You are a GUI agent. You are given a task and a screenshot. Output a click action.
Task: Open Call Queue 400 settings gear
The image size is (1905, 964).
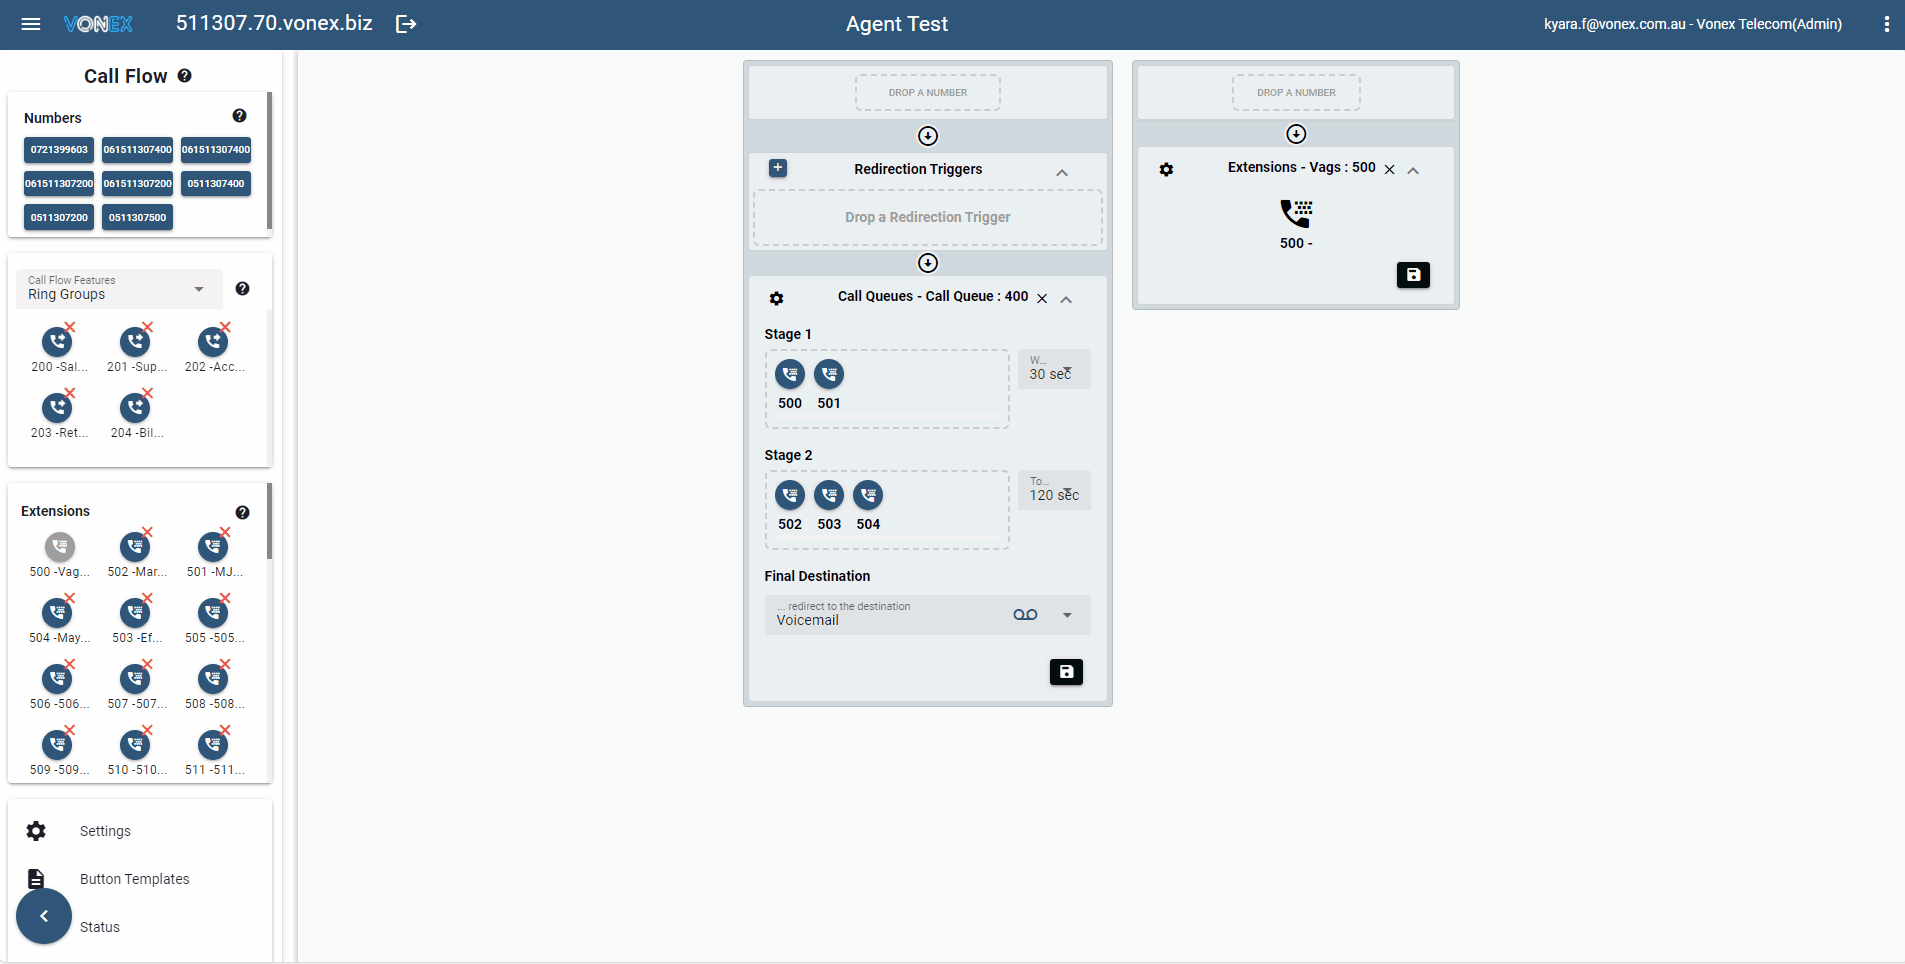click(777, 298)
